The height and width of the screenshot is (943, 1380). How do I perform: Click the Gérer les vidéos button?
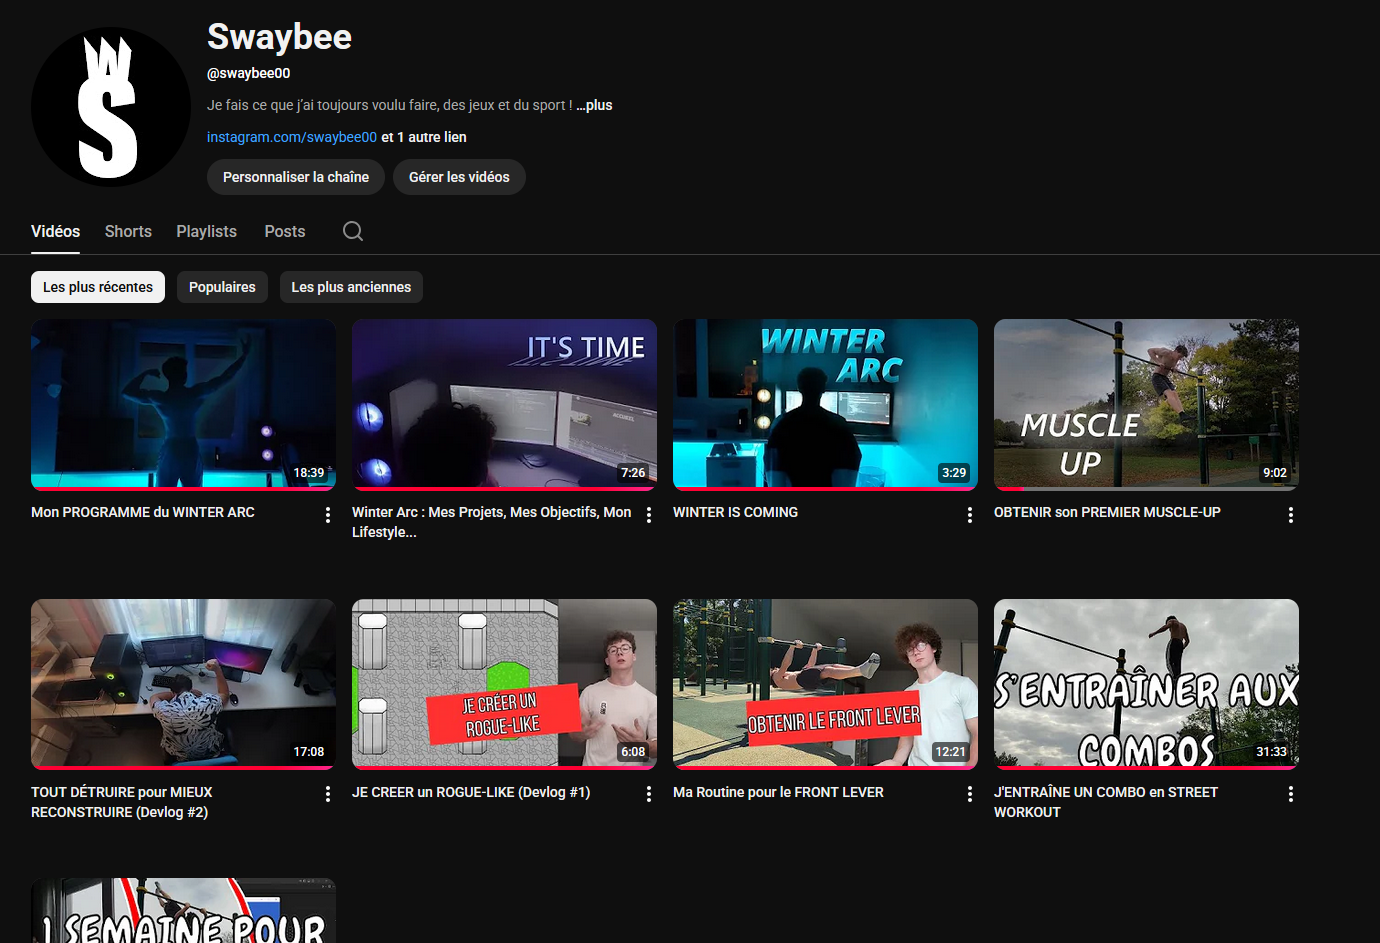pyautogui.click(x=459, y=177)
